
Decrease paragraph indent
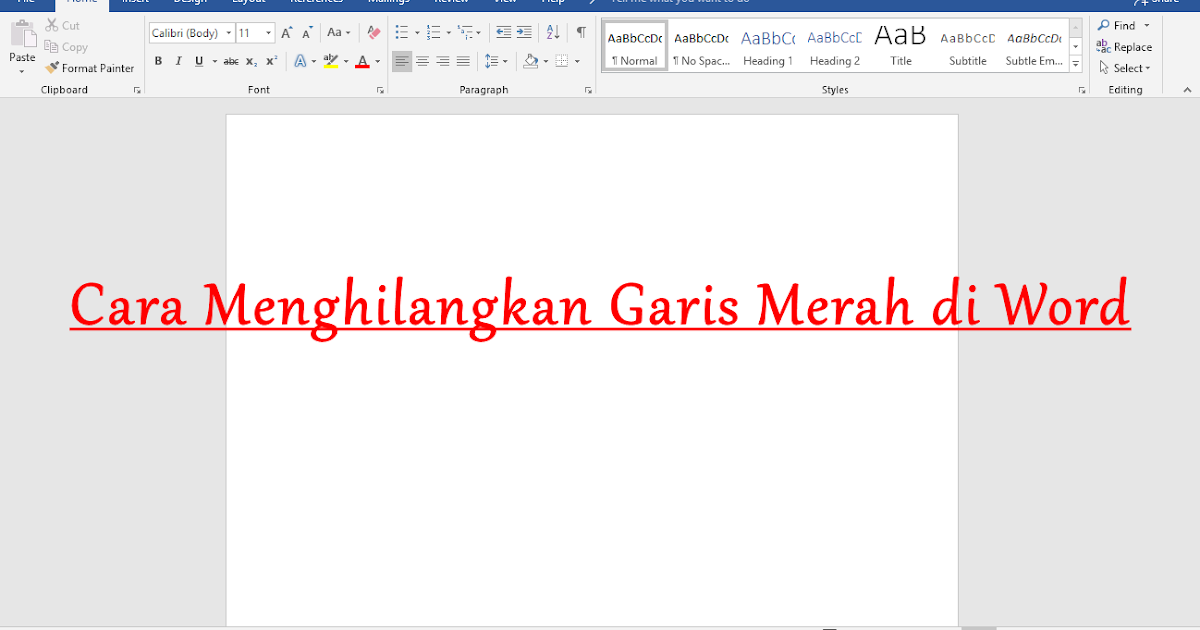(x=503, y=33)
